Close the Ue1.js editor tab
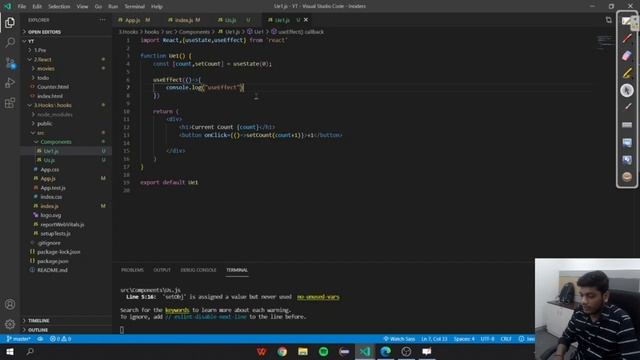The height and width of the screenshot is (360, 640). pyautogui.click(x=306, y=20)
